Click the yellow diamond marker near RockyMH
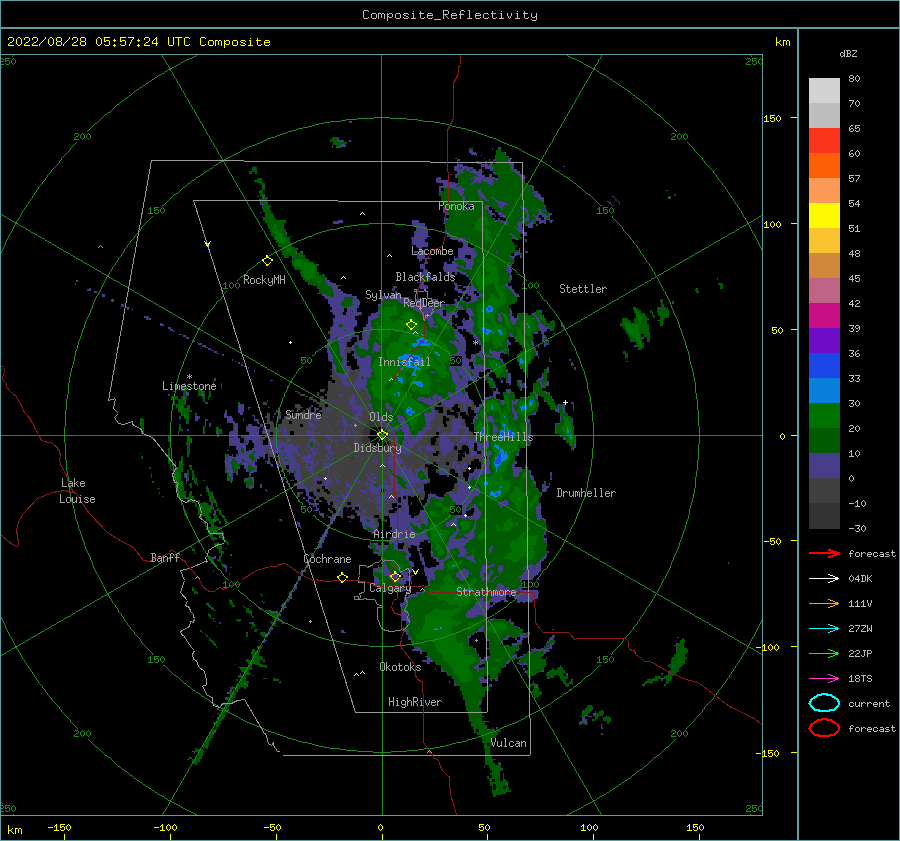The width and height of the screenshot is (900, 841). point(267,261)
